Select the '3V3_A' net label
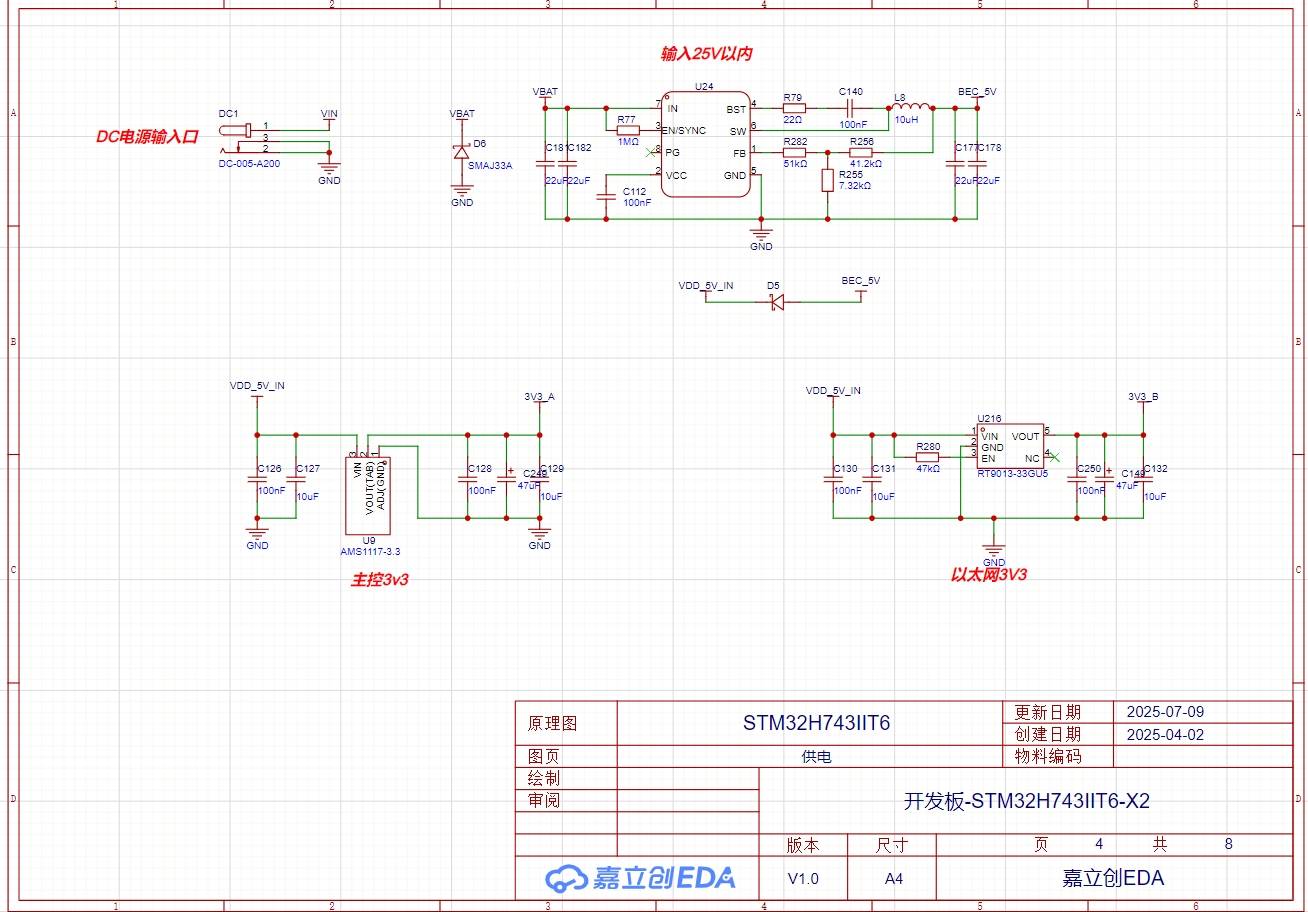This screenshot has width=1308, height=912. [x=539, y=396]
